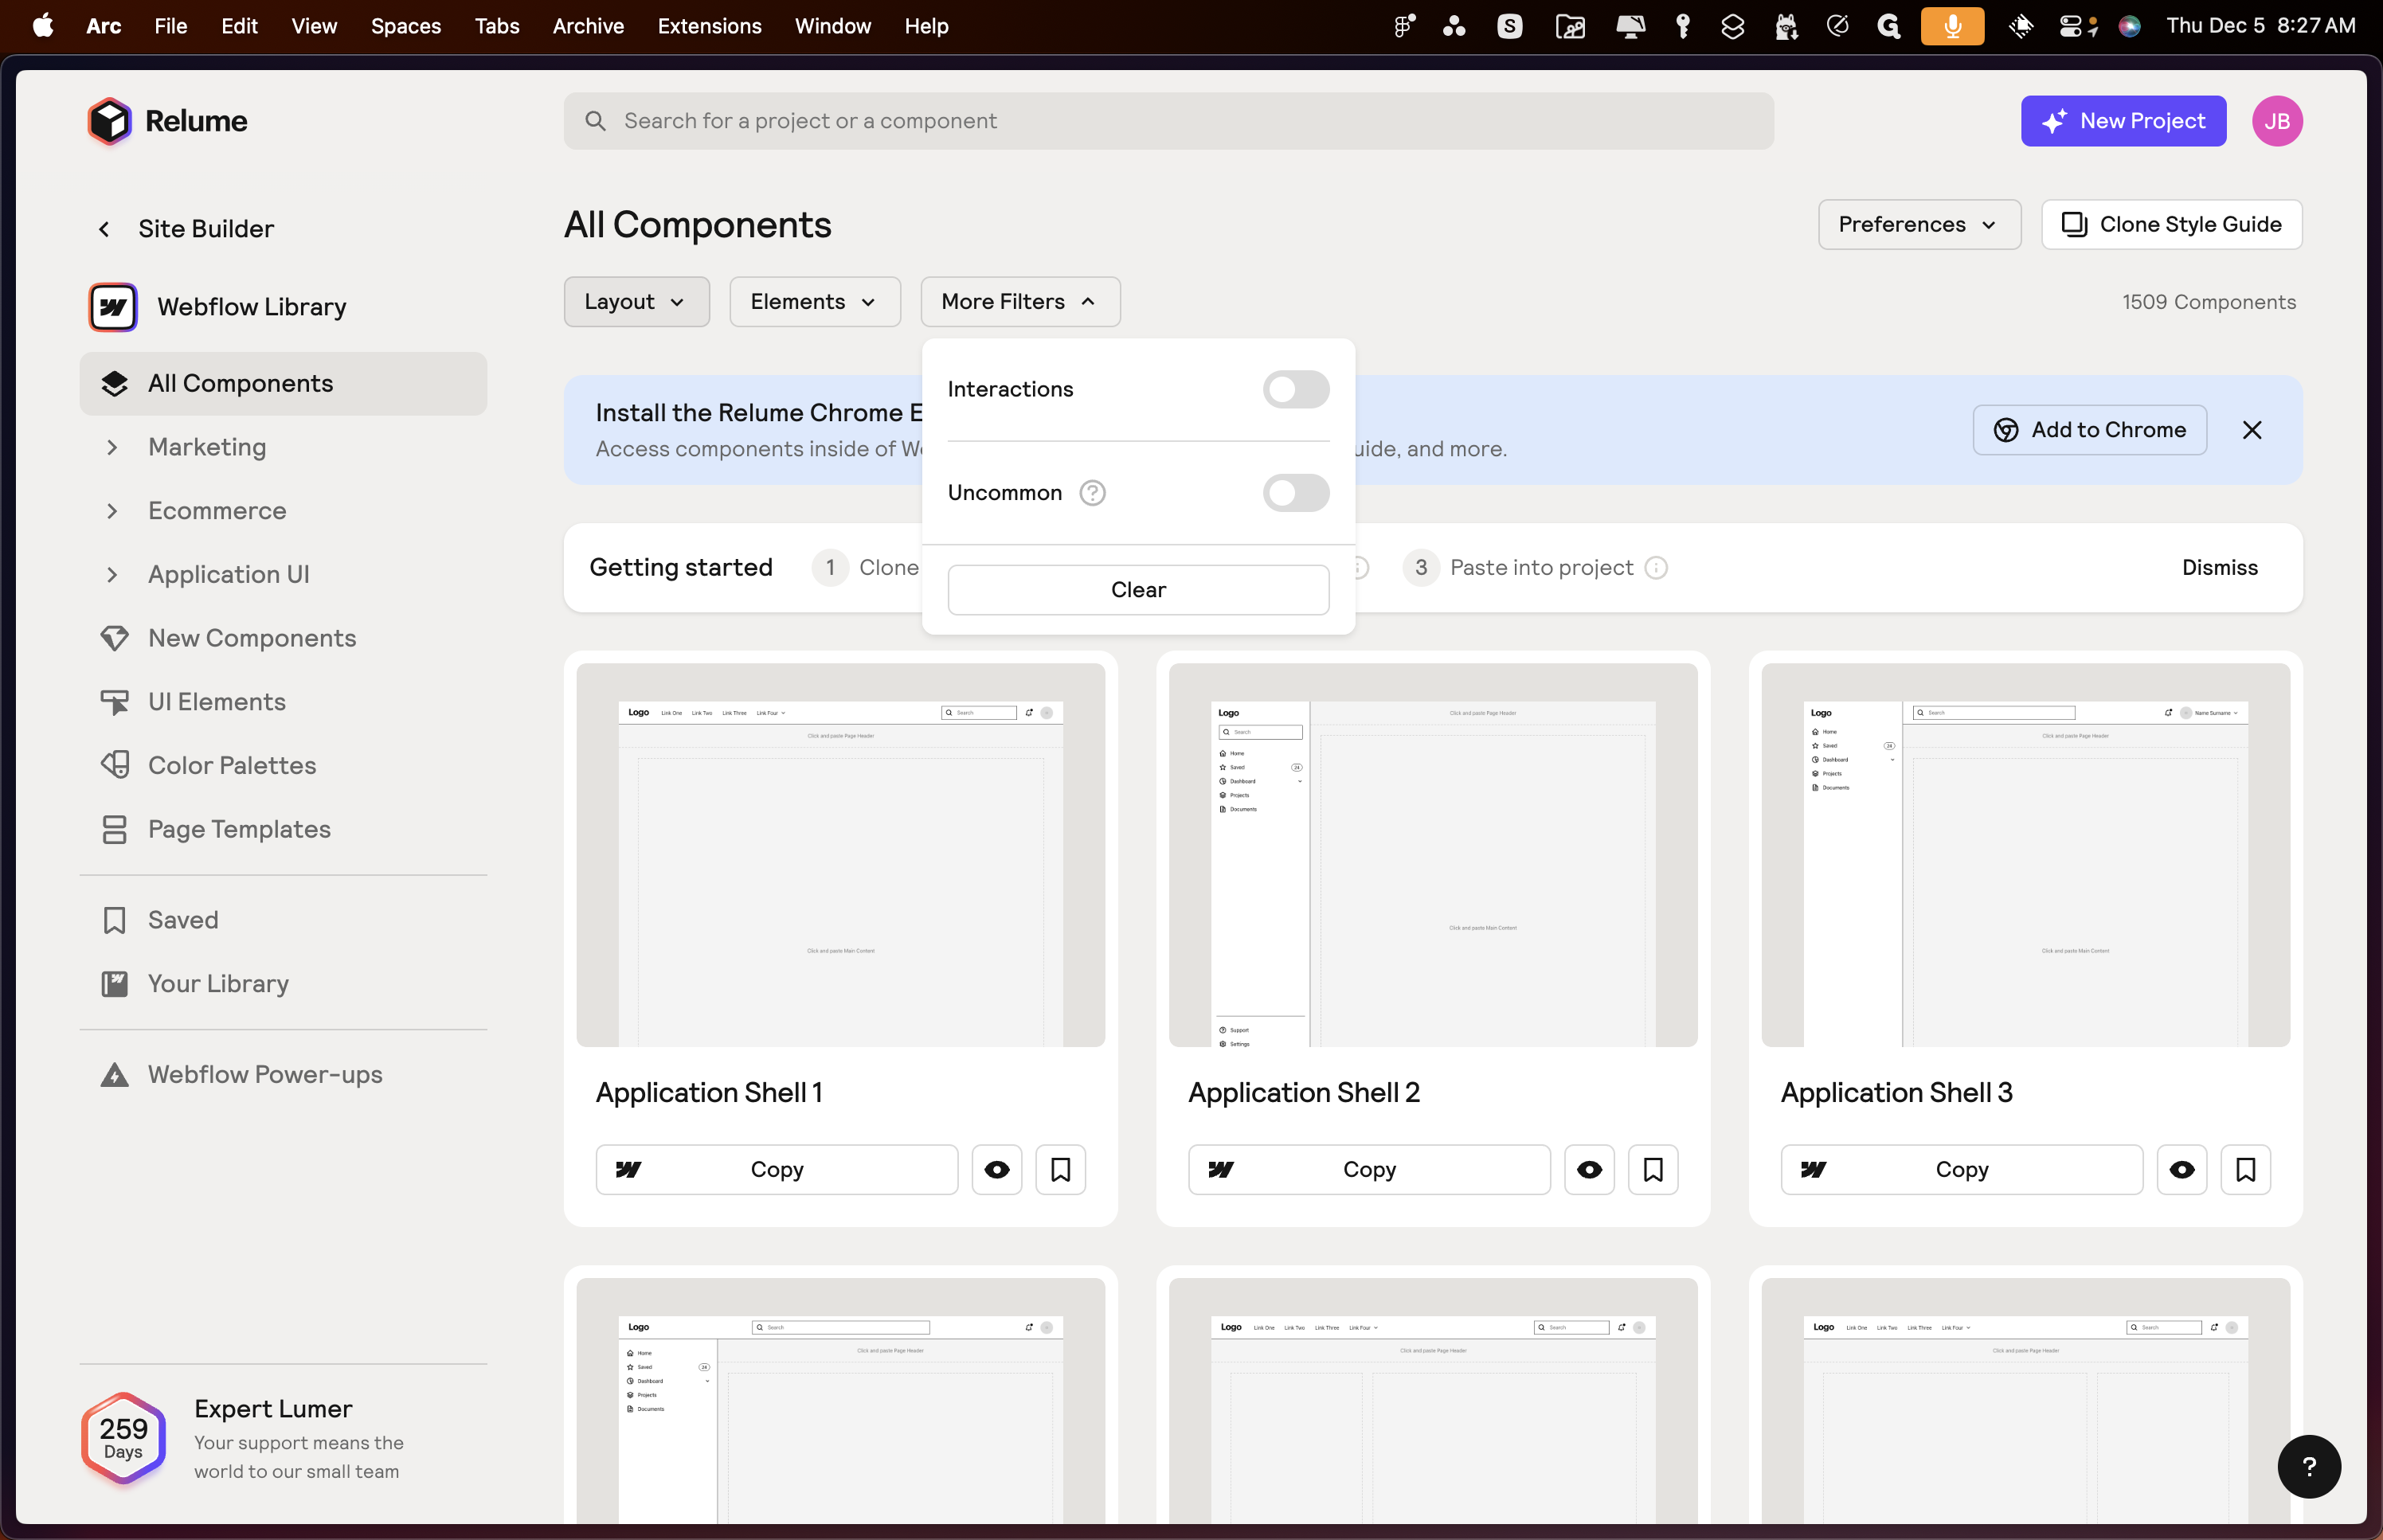This screenshot has width=2383, height=1540.
Task: Open the help chat bubble
Action: pyautogui.click(x=2308, y=1466)
